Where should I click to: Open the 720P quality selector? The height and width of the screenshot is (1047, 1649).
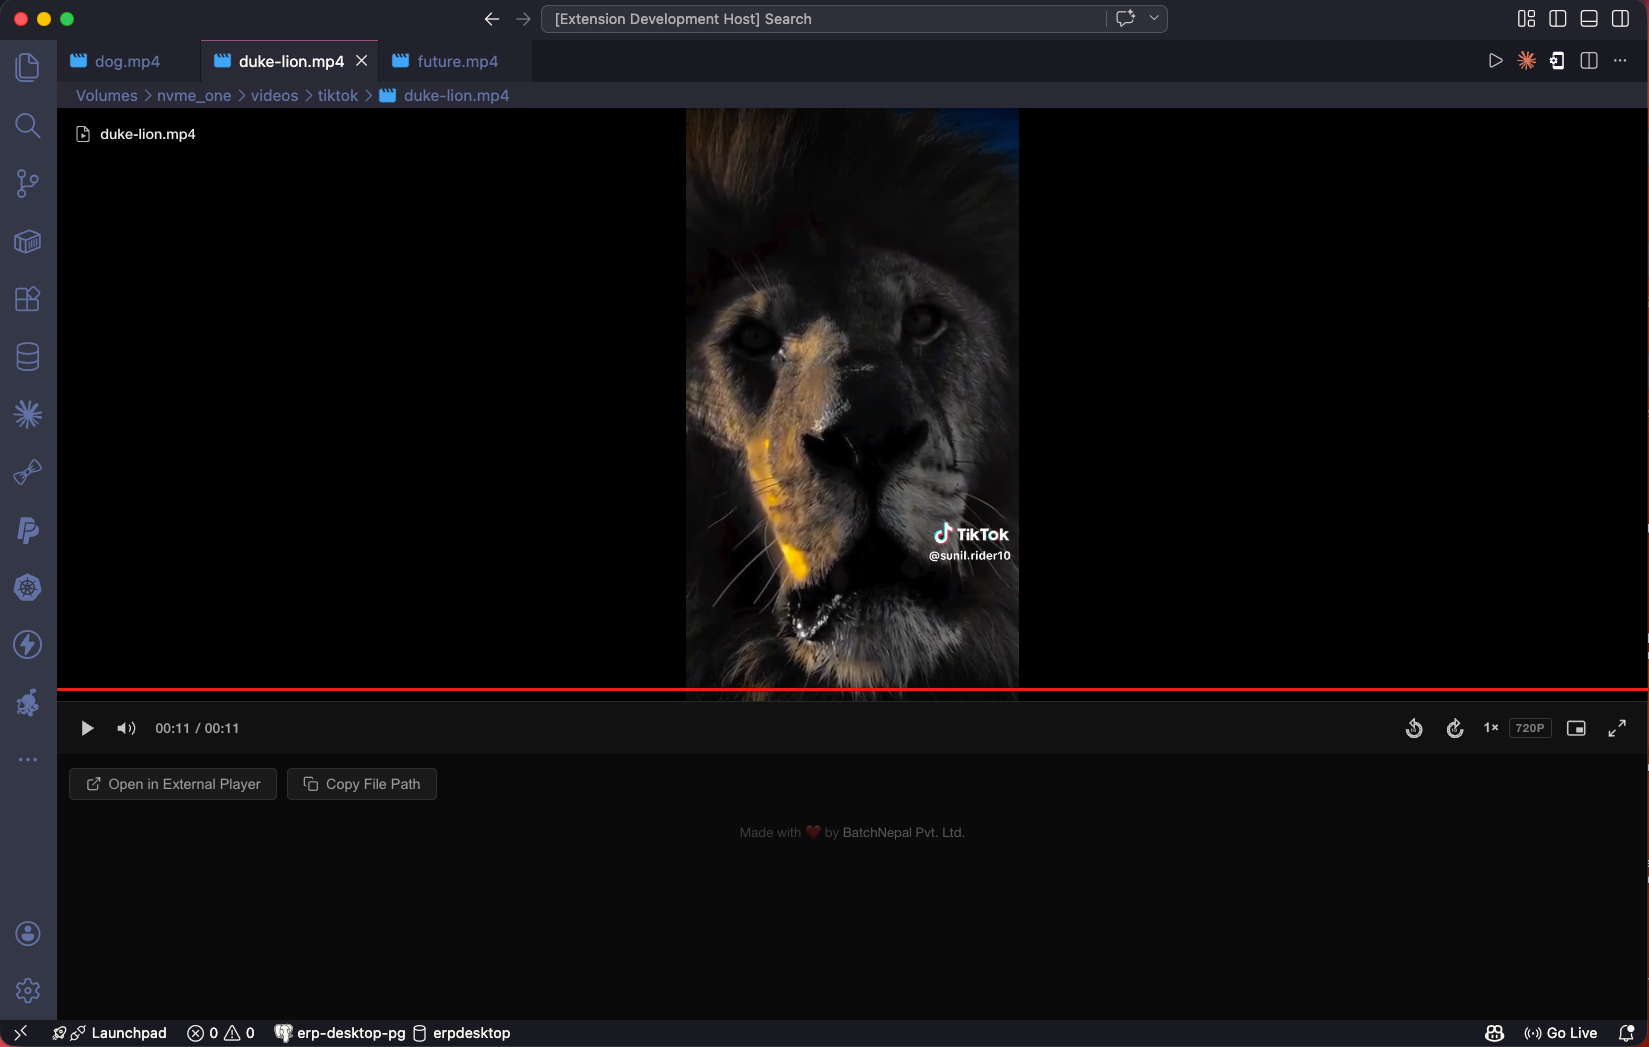coord(1529,728)
